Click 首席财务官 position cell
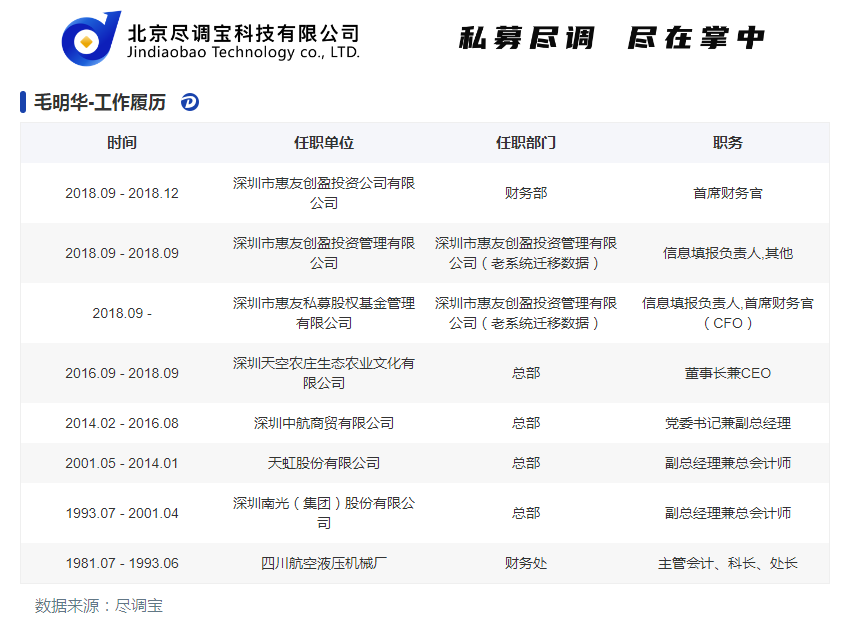 tap(727, 193)
